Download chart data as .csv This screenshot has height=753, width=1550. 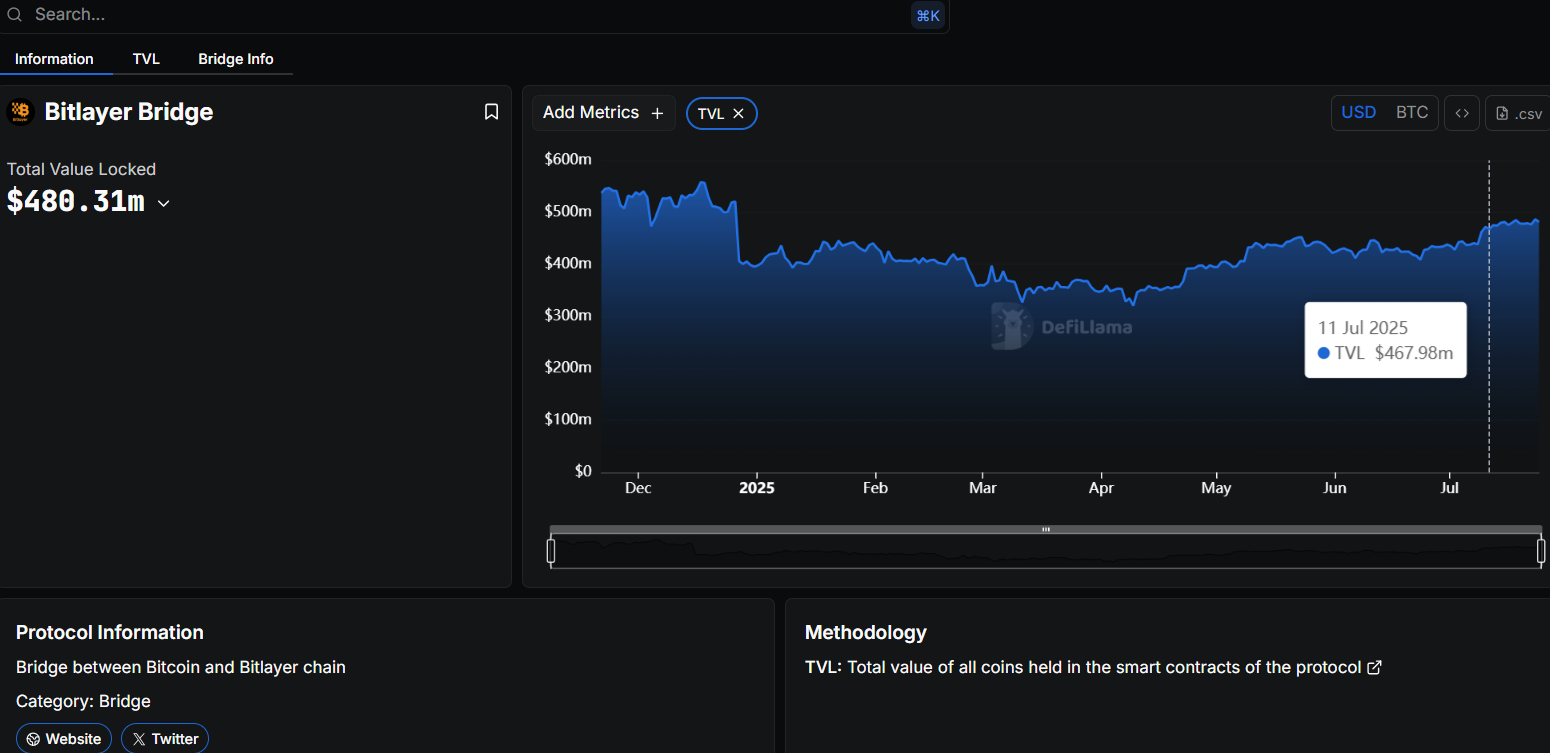click(x=1518, y=113)
